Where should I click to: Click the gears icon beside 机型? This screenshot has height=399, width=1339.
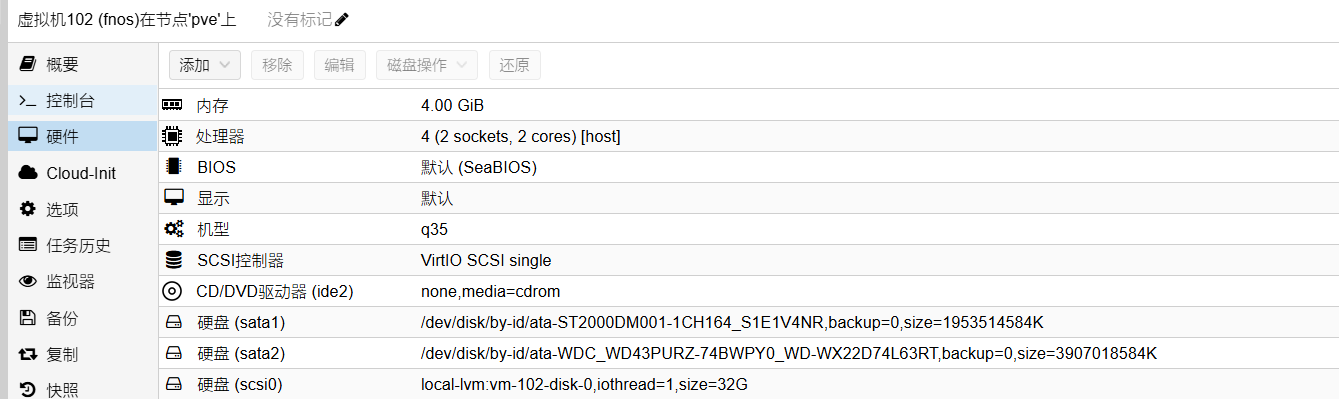tap(173, 229)
